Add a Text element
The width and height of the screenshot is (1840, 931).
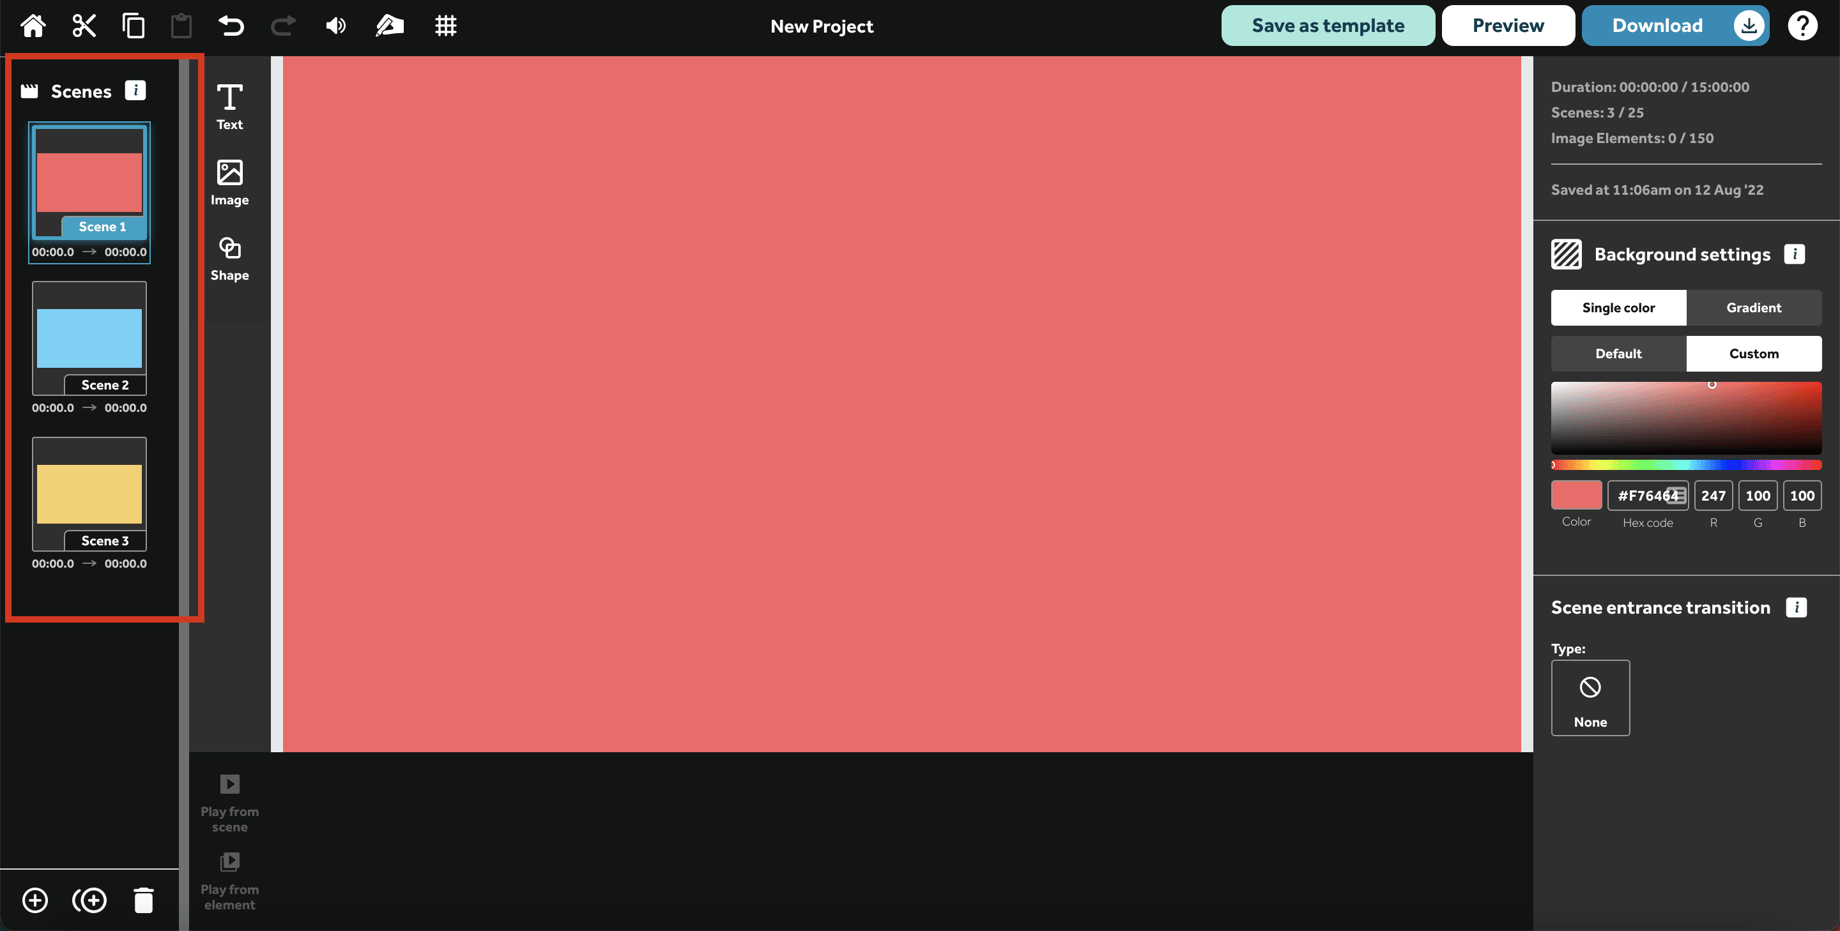coord(229,106)
